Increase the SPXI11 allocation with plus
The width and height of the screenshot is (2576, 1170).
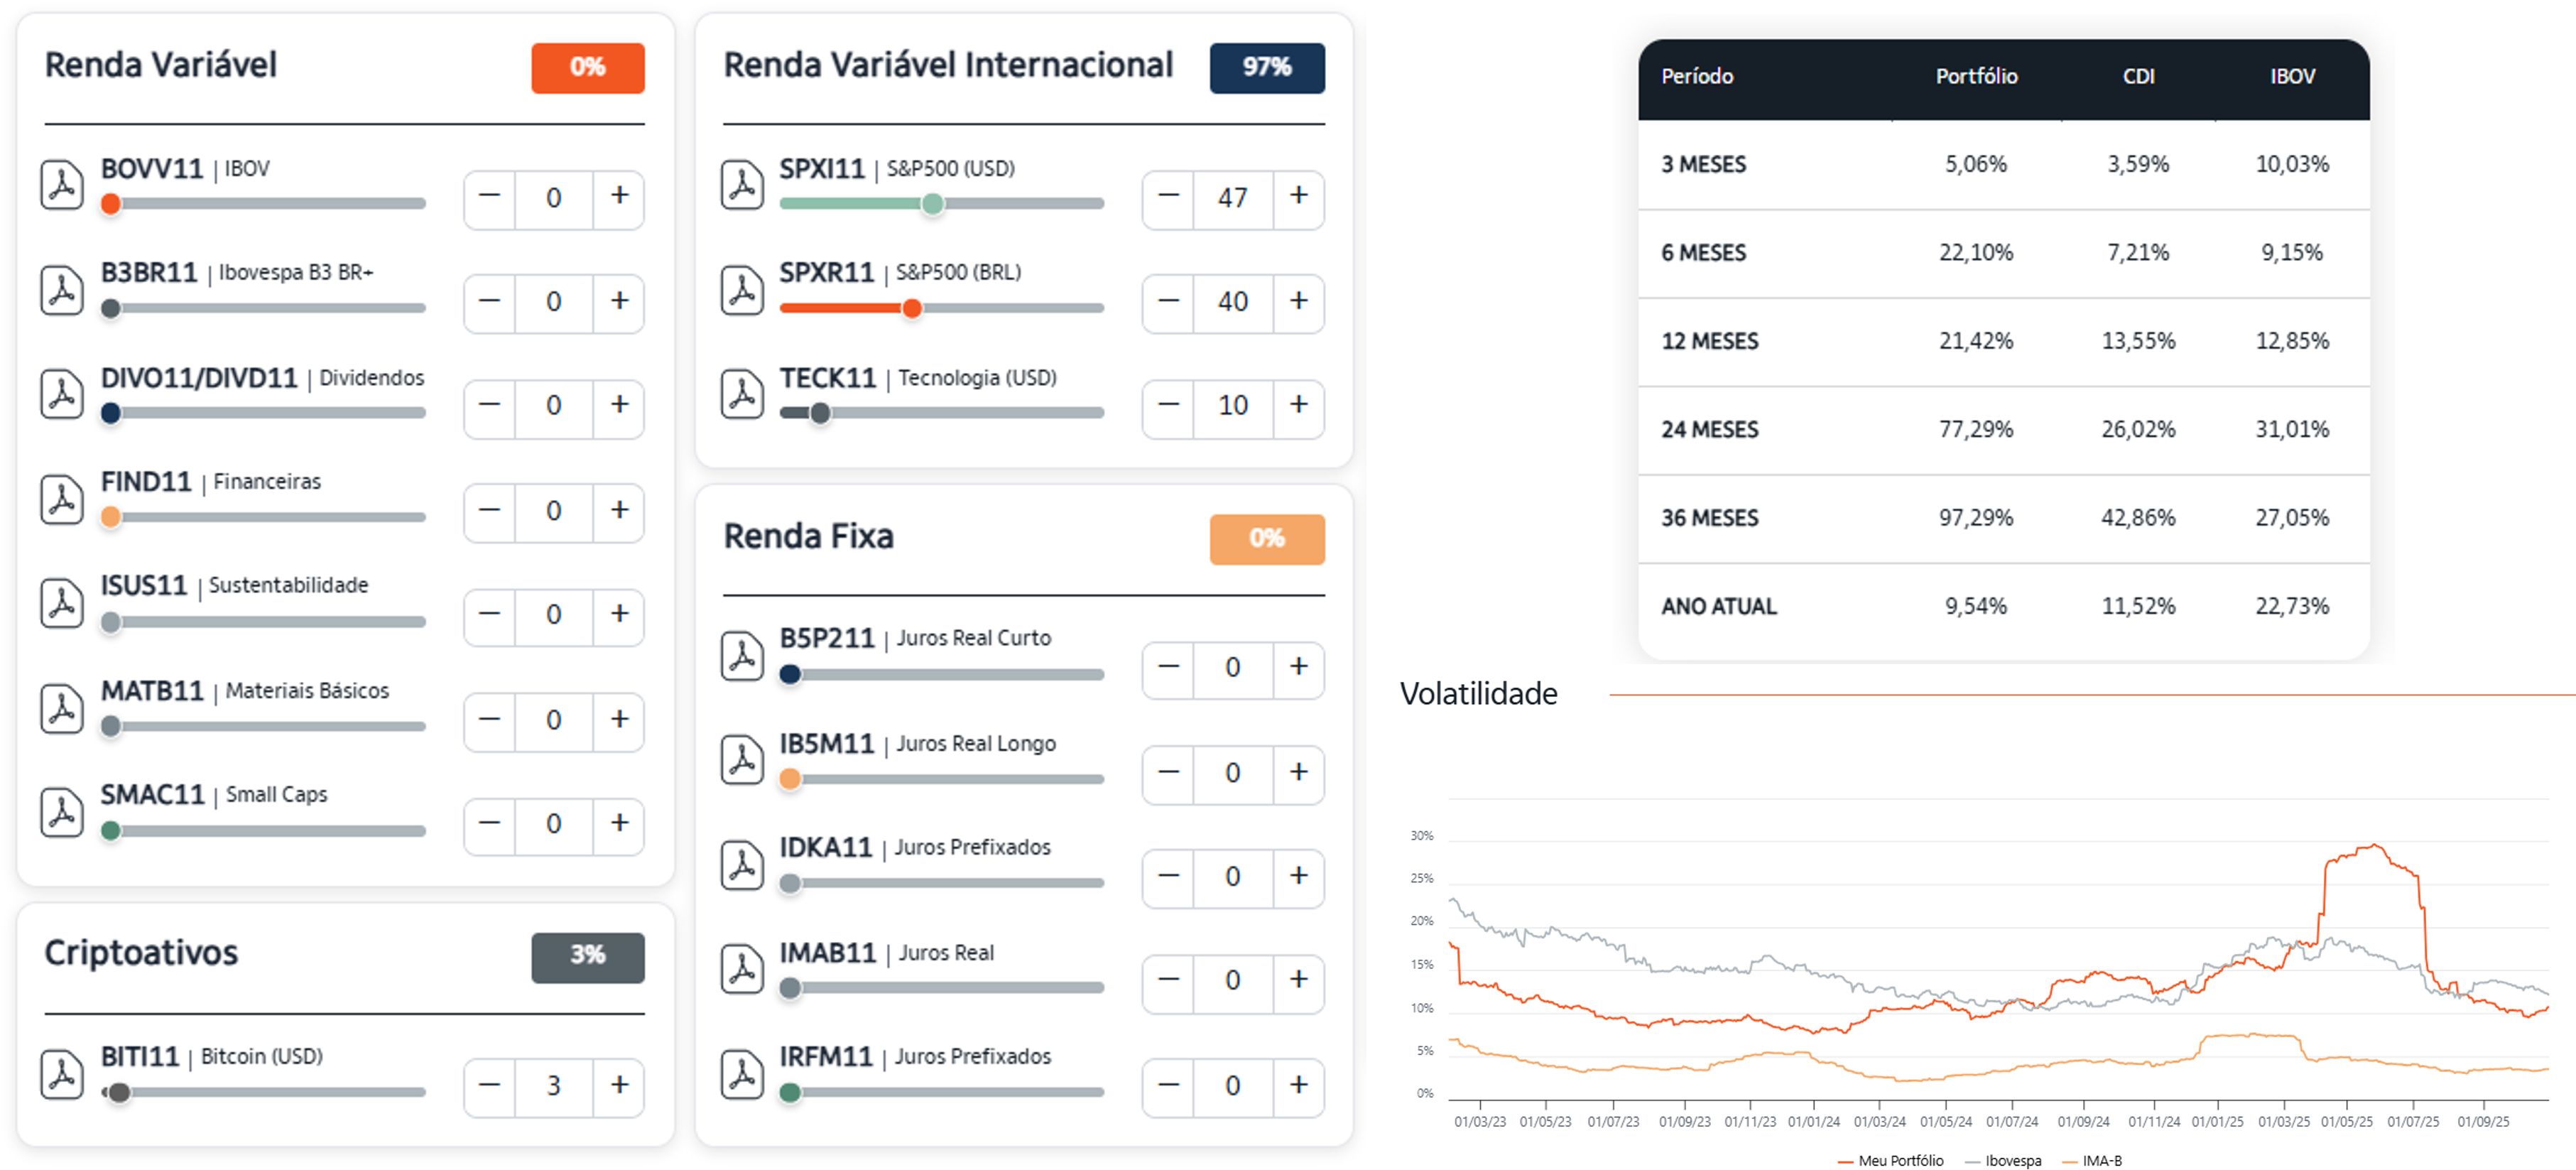point(1298,196)
